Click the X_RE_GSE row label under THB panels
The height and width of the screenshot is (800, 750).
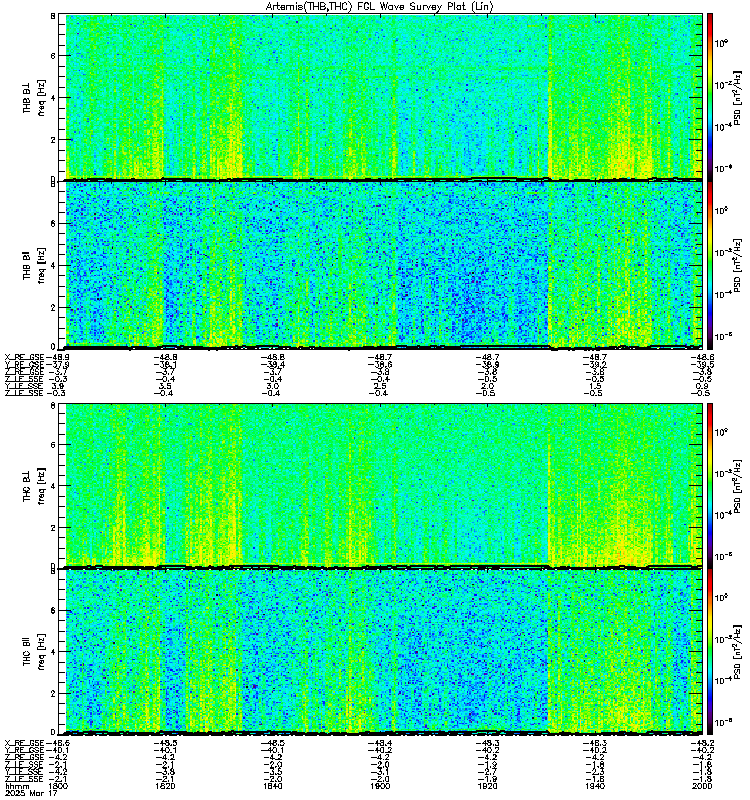point(24,357)
